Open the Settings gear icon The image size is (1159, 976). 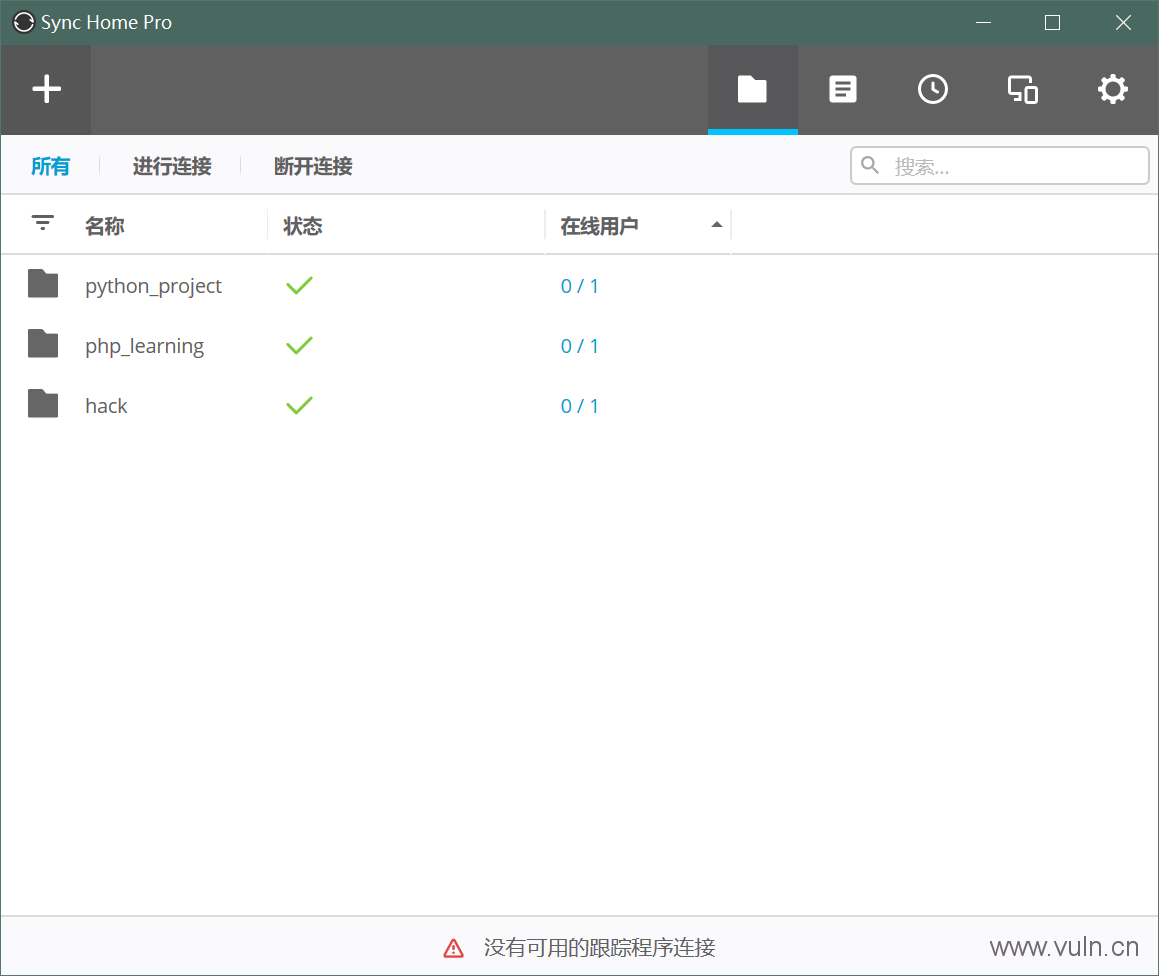tap(1112, 90)
